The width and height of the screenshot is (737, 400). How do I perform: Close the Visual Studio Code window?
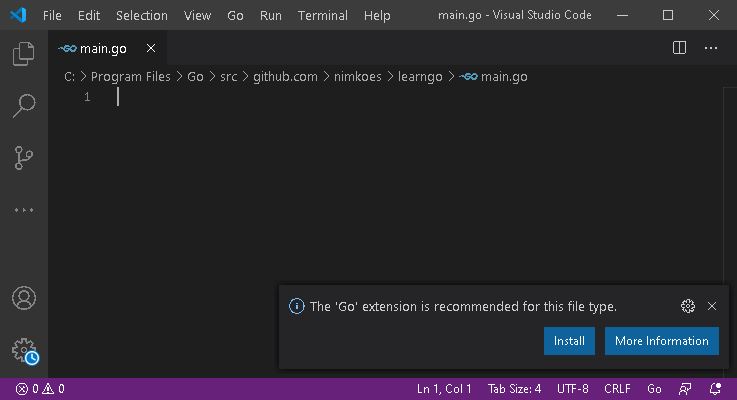click(x=713, y=15)
